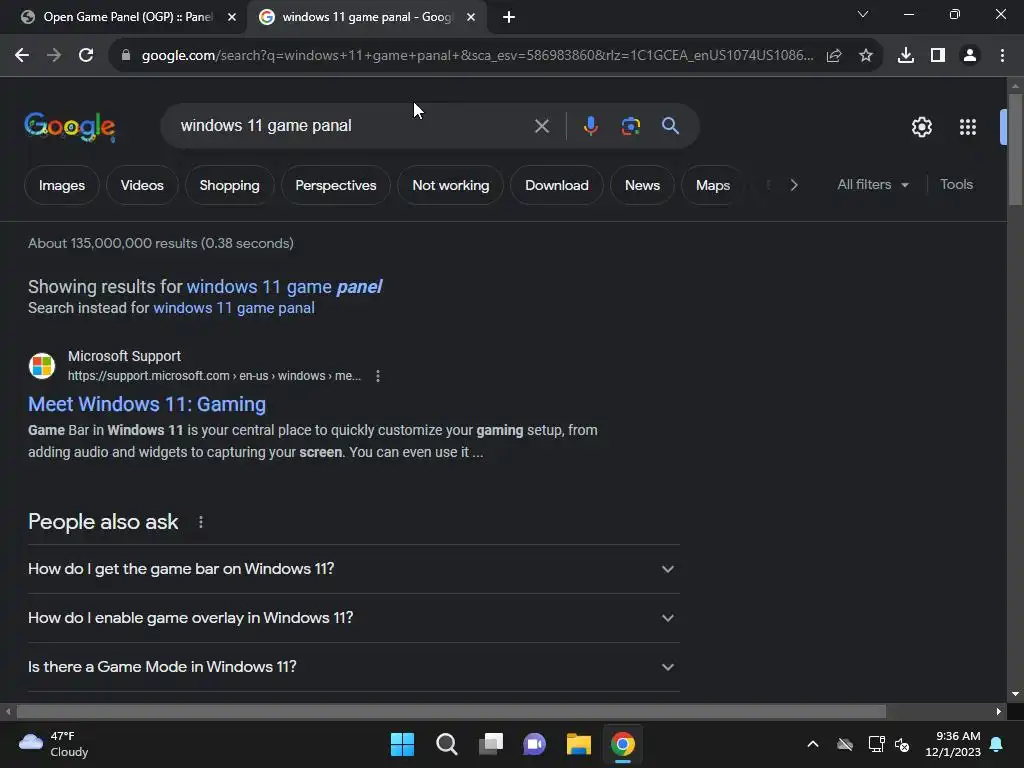Open a new tab
This screenshot has height=768, width=1024.
click(x=509, y=17)
